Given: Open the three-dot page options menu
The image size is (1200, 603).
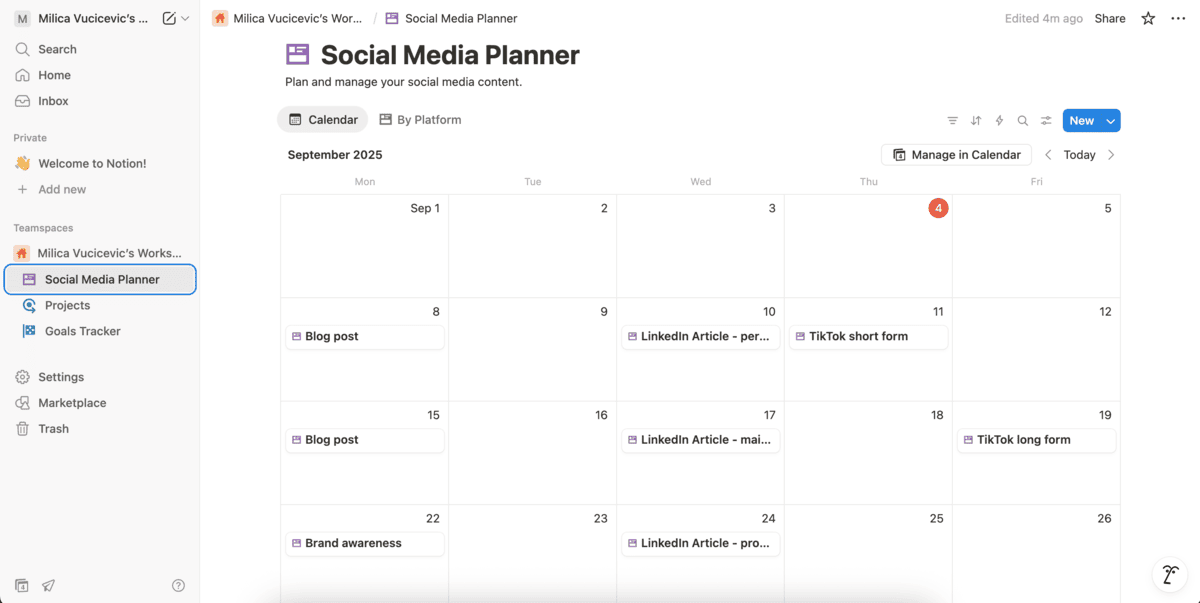Looking at the screenshot, I should [1178, 19].
